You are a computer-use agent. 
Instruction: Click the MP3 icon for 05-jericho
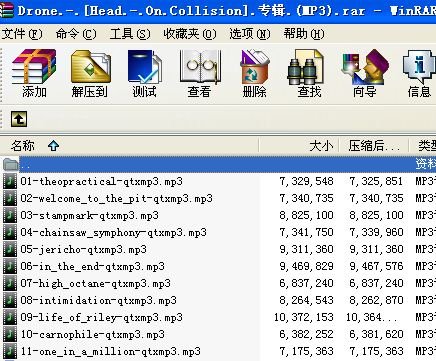[x=10, y=249]
